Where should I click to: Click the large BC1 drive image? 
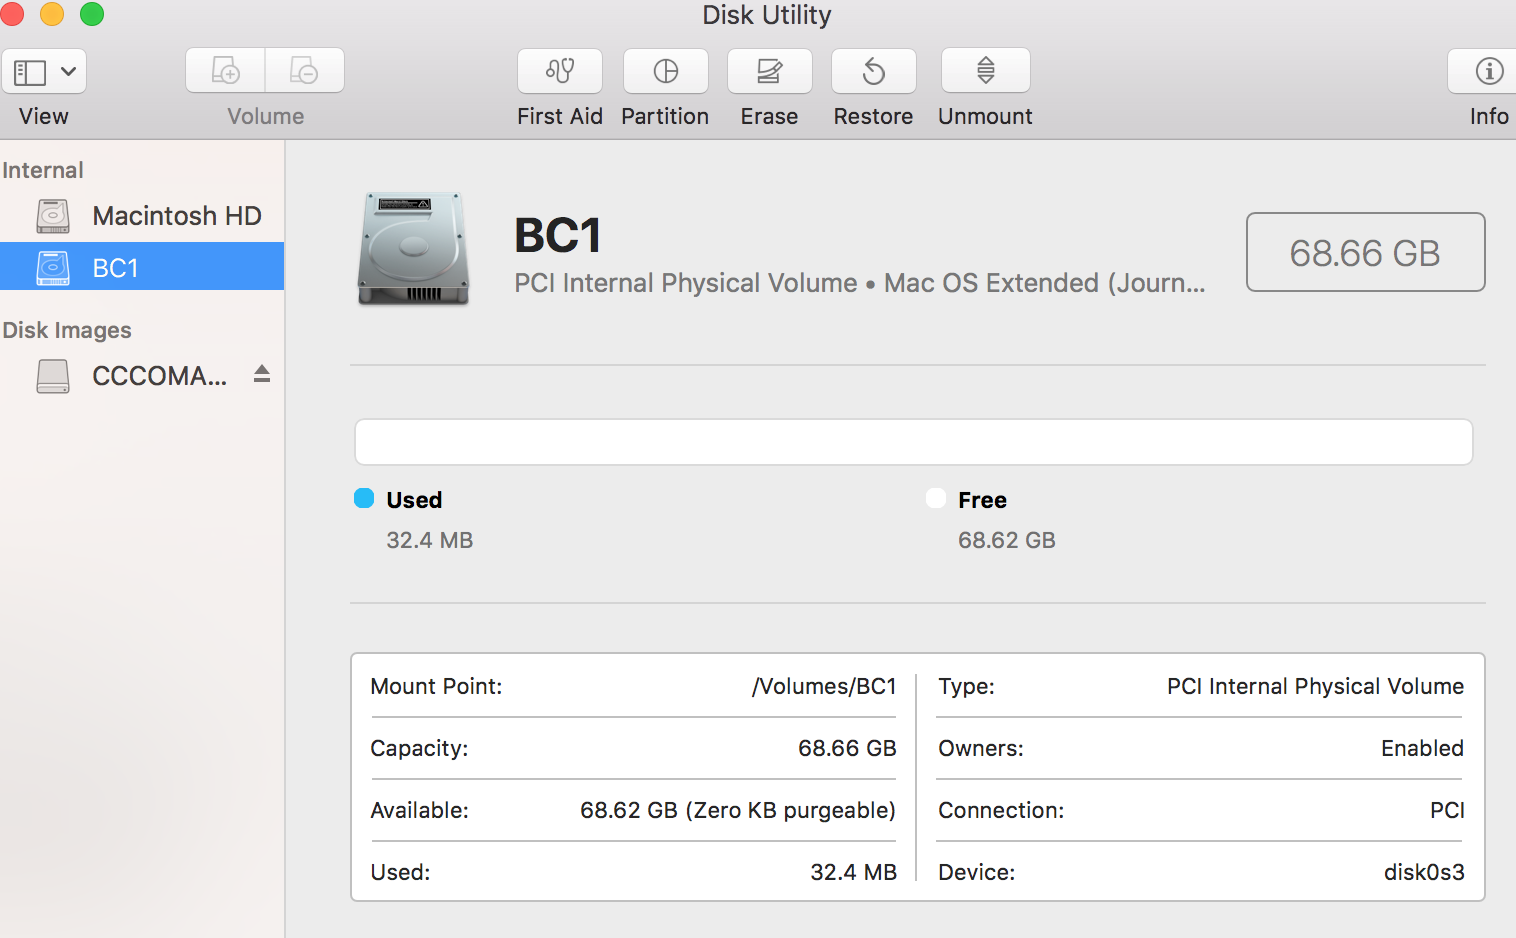(x=413, y=249)
